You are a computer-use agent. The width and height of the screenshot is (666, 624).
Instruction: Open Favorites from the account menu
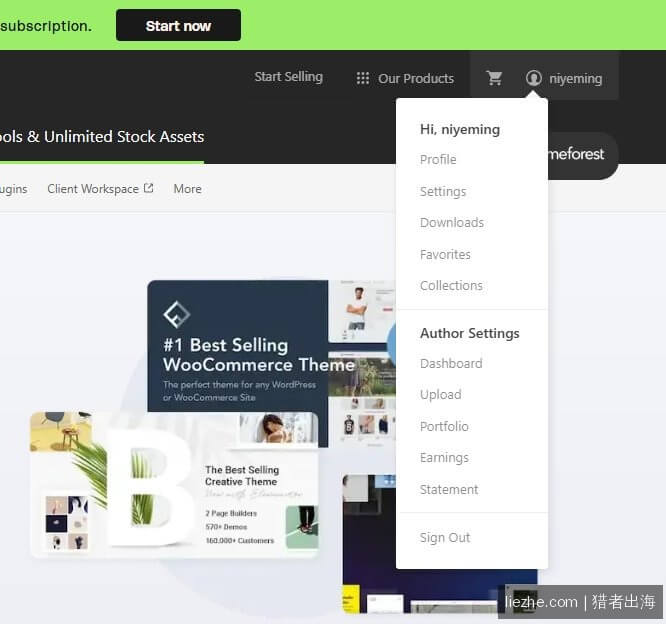tap(445, 254)
